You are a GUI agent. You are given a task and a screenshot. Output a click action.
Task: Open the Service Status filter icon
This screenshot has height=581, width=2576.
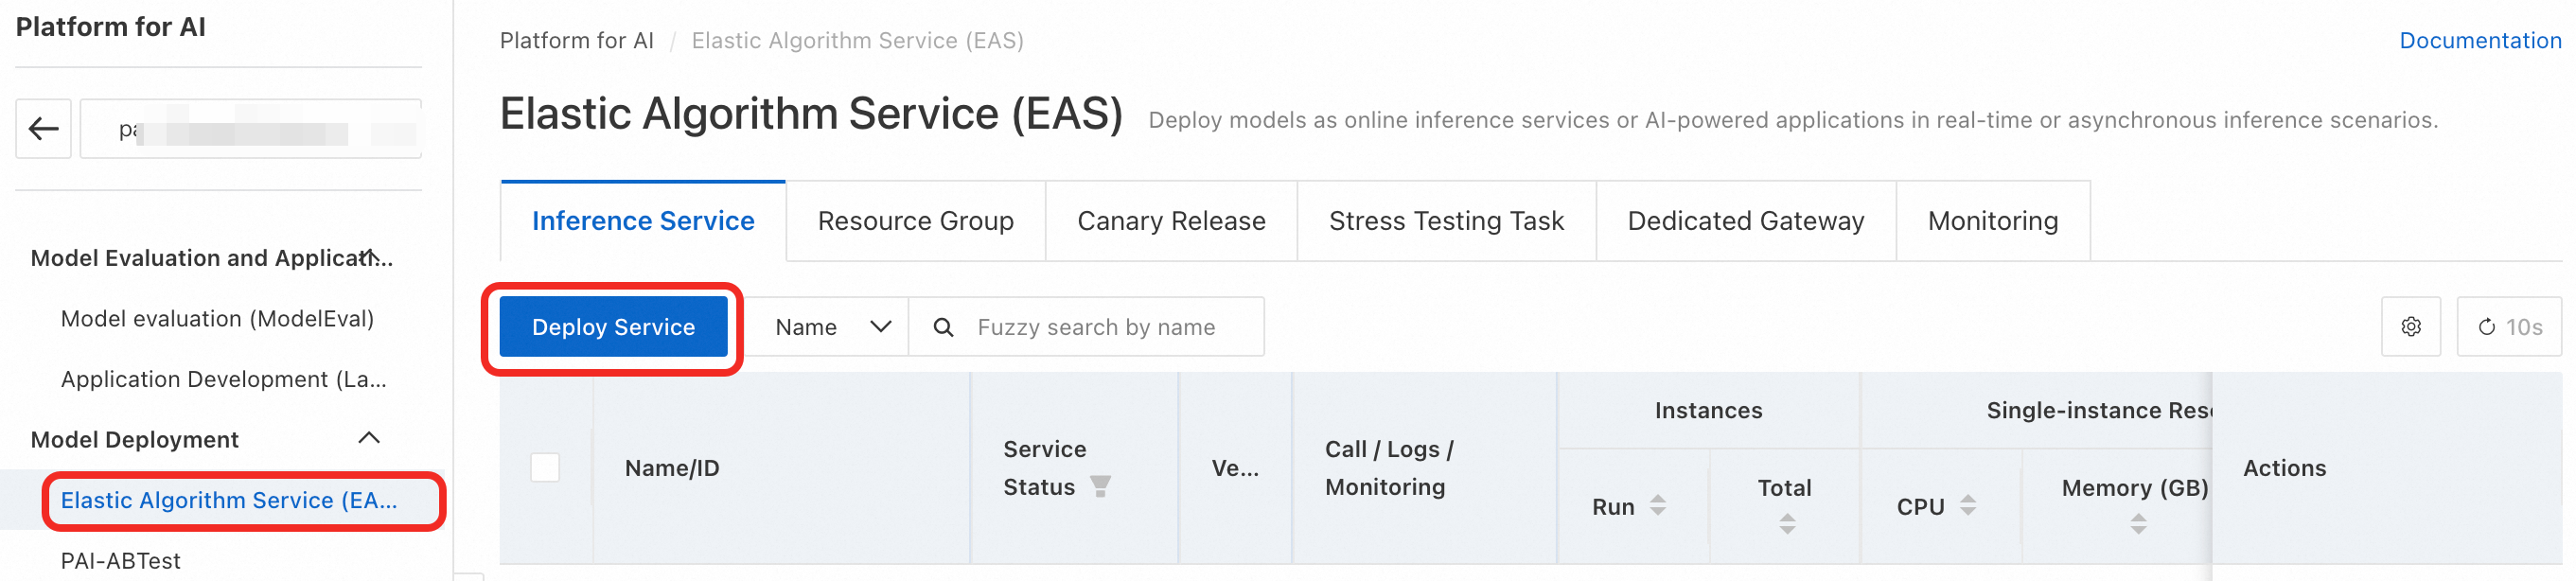[1100, 487]
